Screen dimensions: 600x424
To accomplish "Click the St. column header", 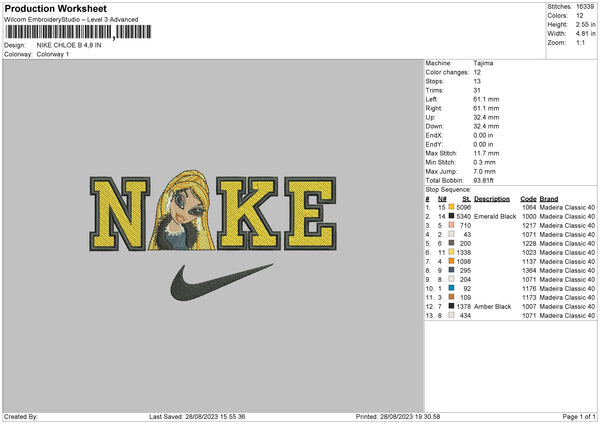I will coord(466,199).
